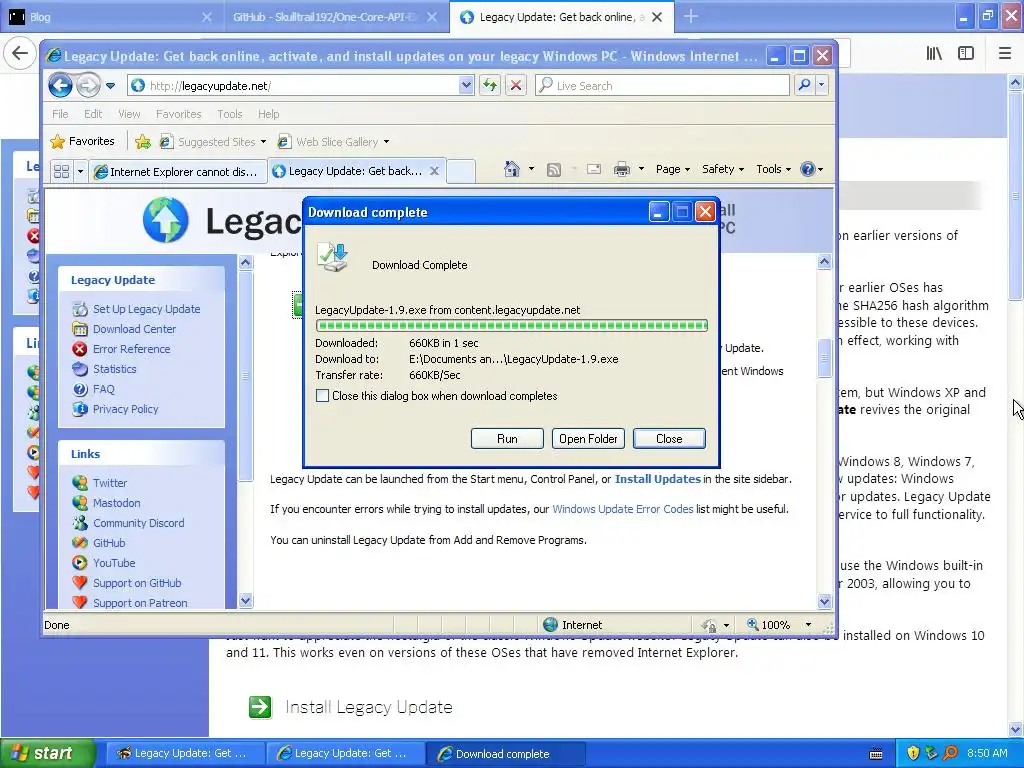Click the Firefox back arrow
The height and width of the screenshot is (768, 1024).
20,54
